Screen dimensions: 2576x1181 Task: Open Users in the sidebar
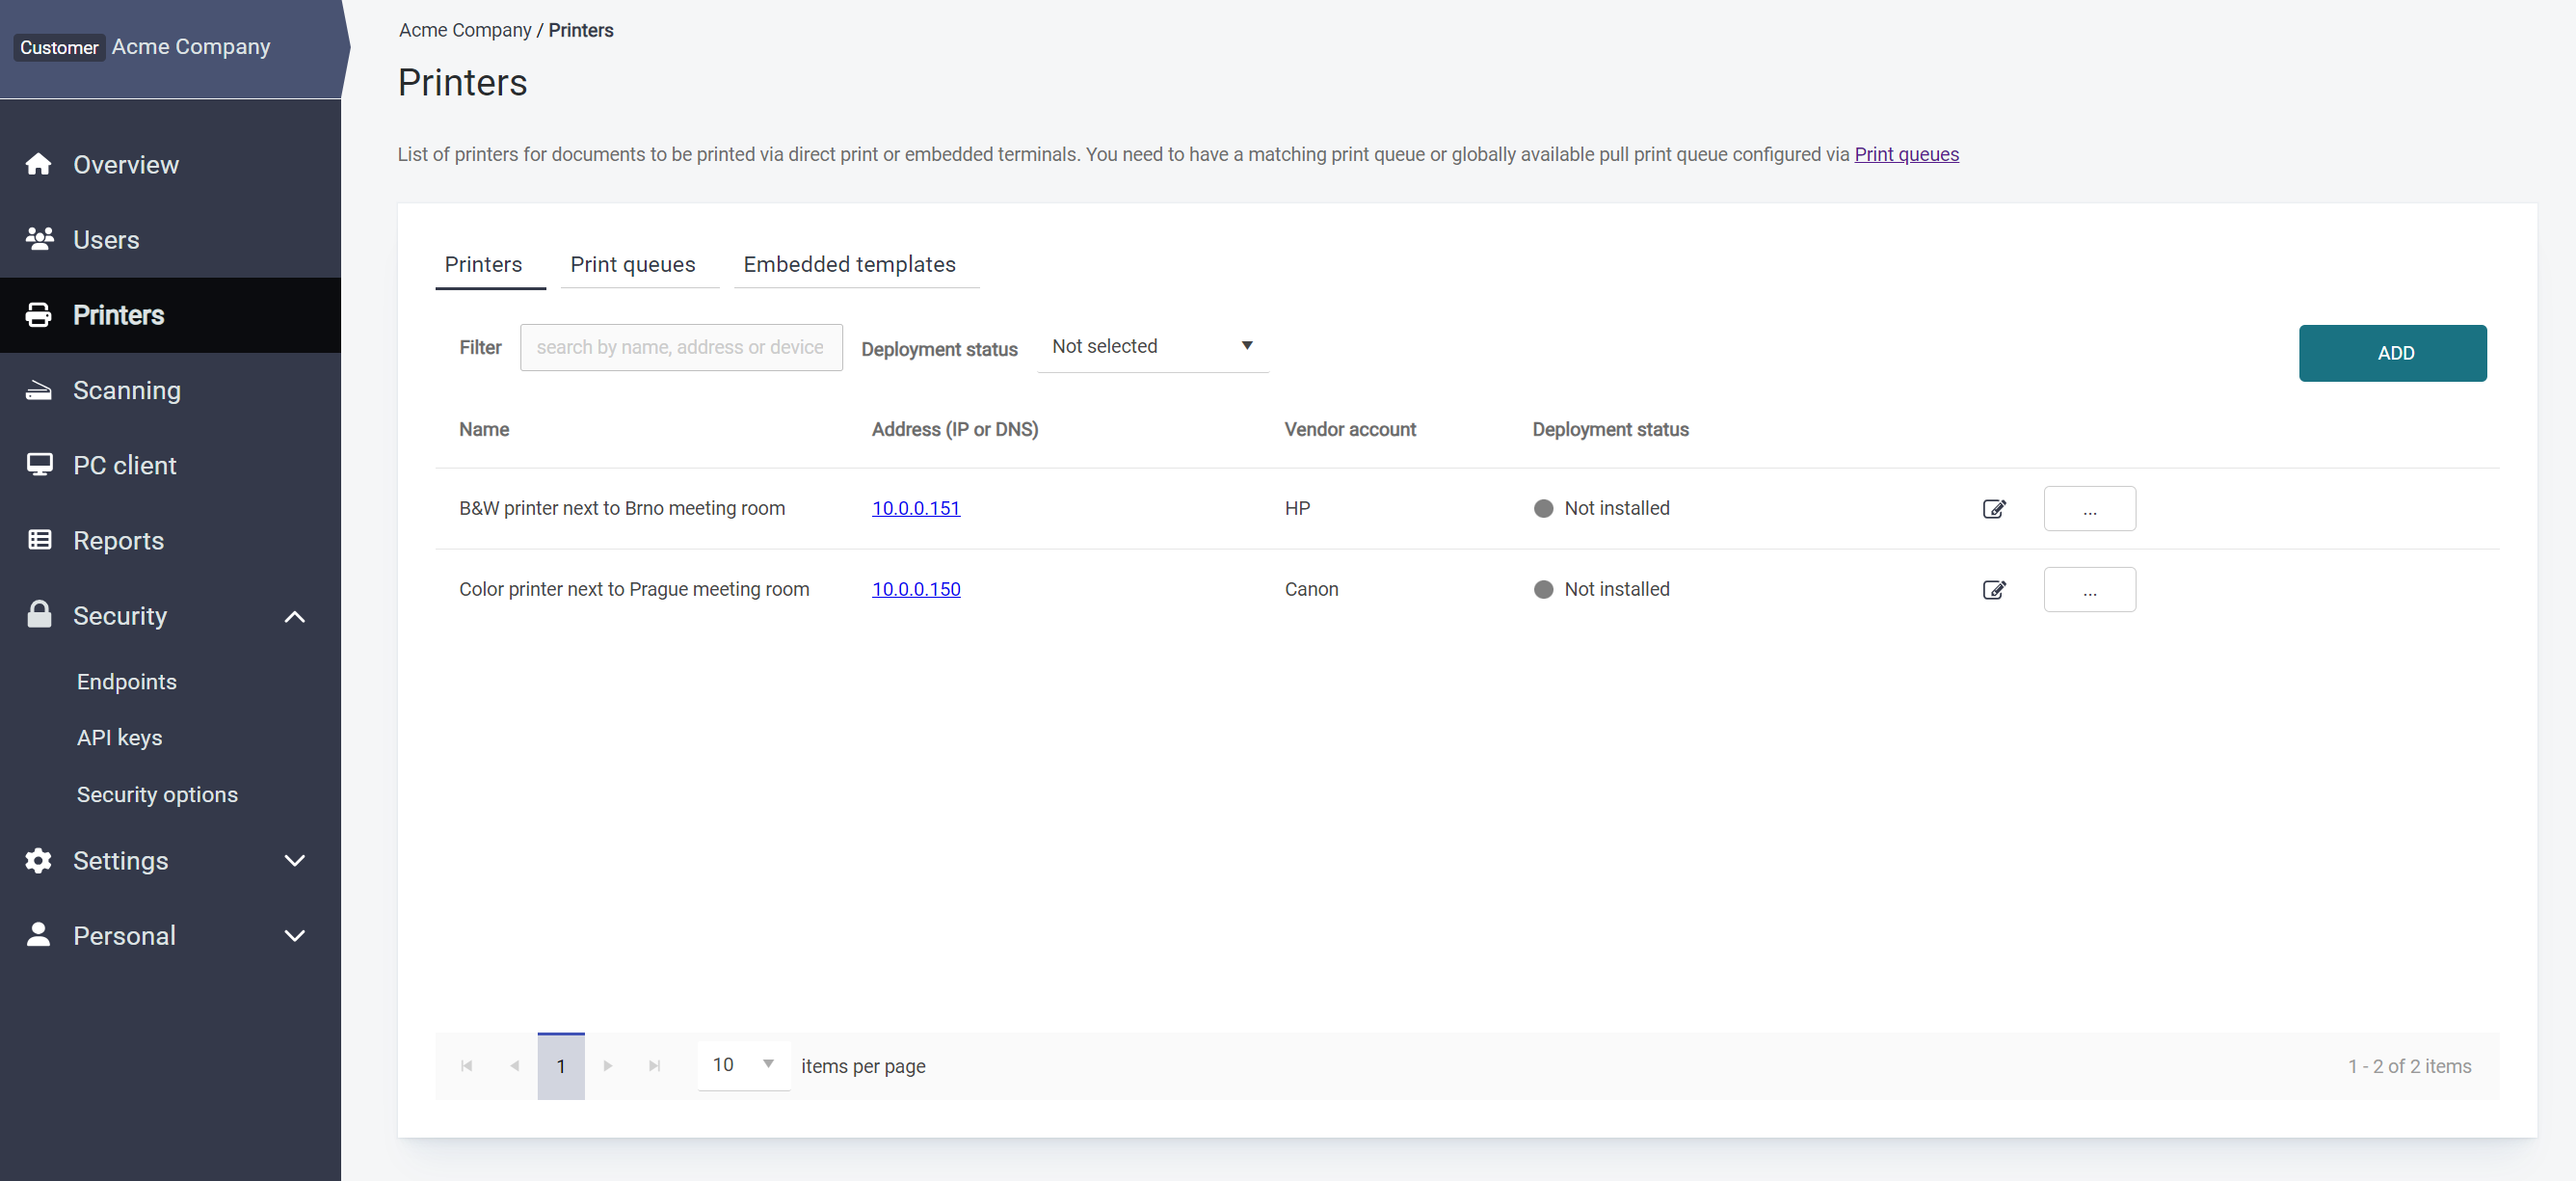pyautogui.click(x=170, y=239)
